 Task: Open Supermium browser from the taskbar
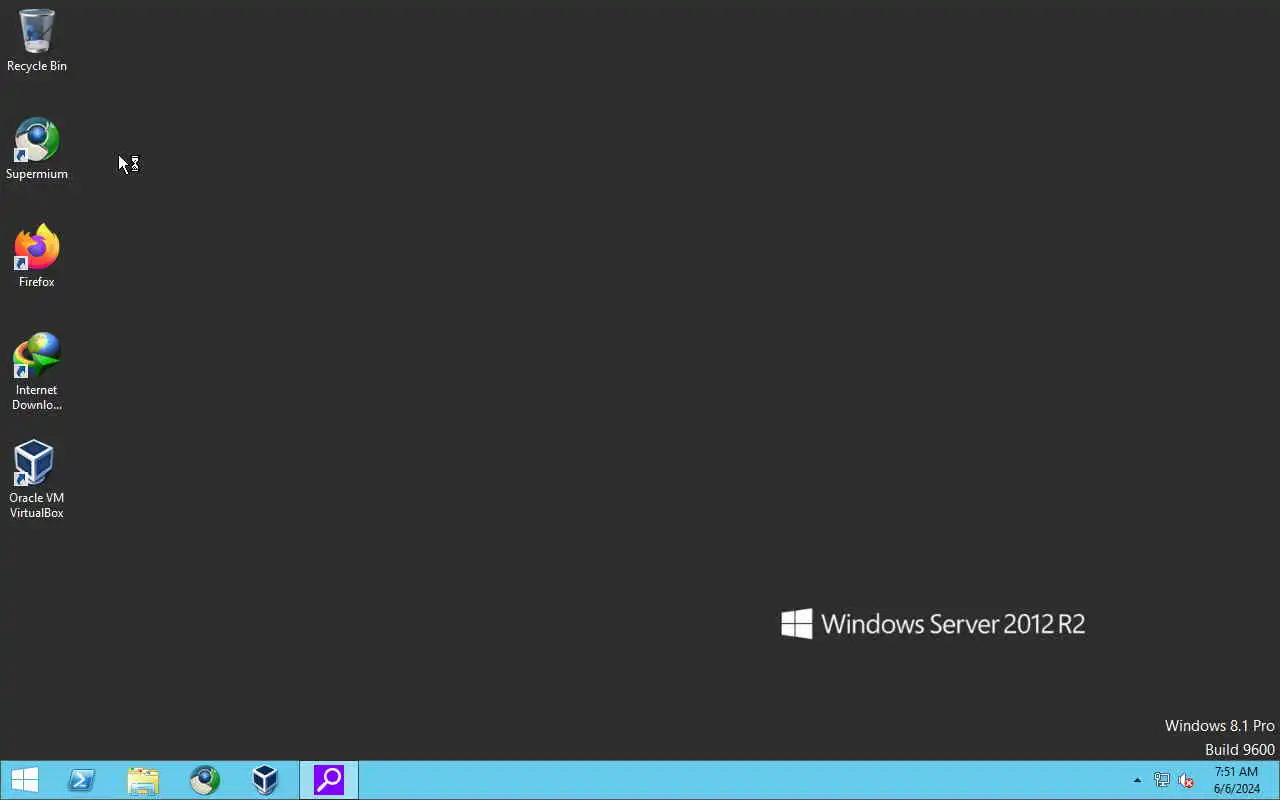pyautogui.click(x=205, y=780)
